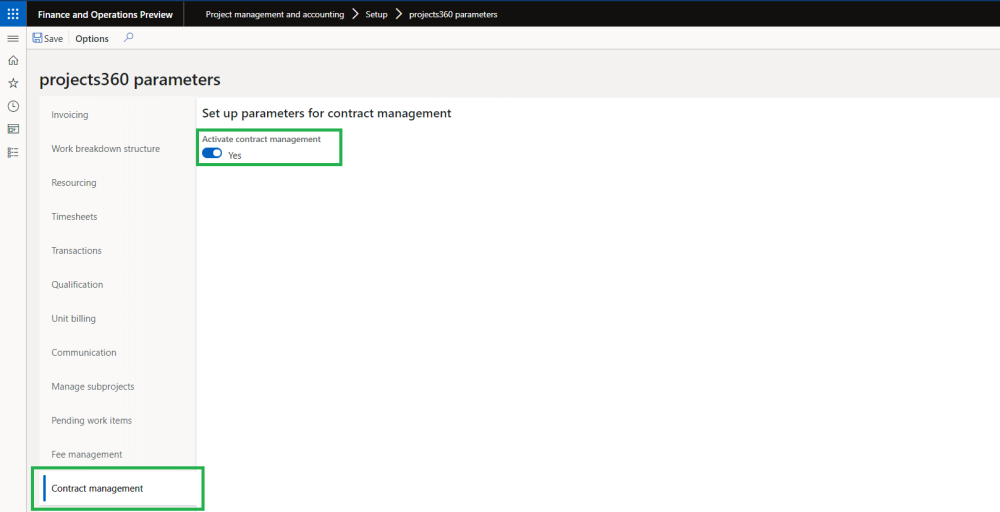
Task: Click 'Set up parameters for contract management' heading
Action: coord(327,113)
